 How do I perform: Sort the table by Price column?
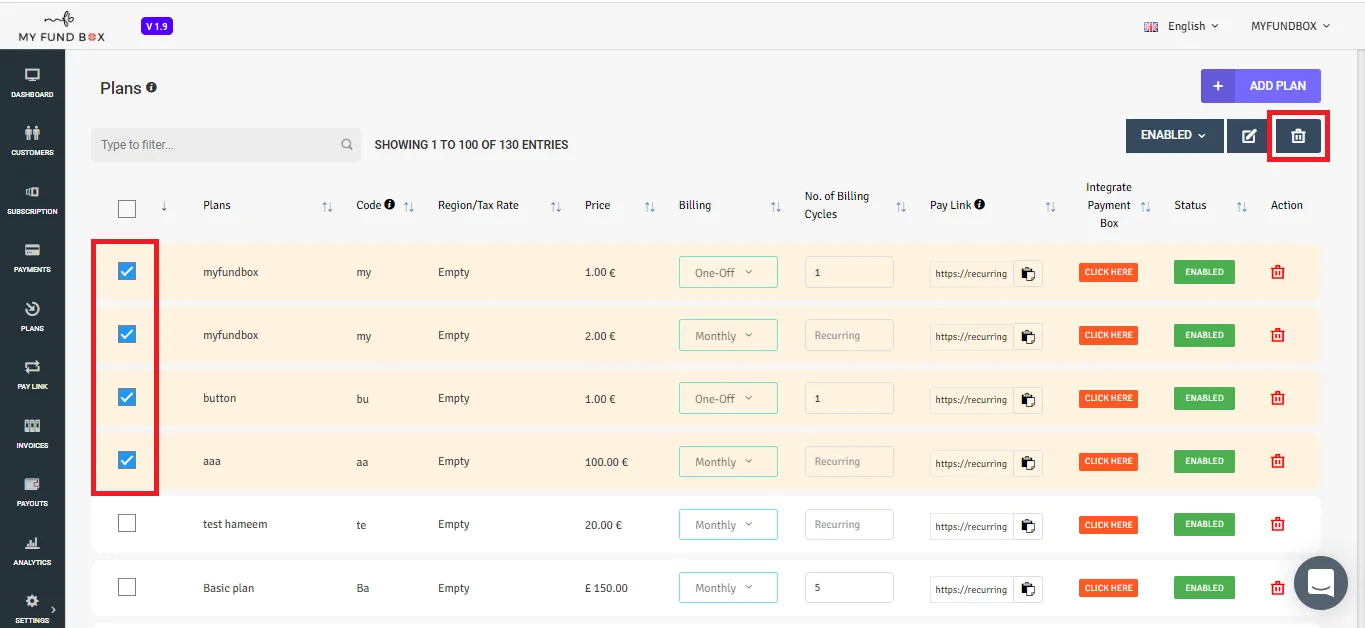[650, 206]
